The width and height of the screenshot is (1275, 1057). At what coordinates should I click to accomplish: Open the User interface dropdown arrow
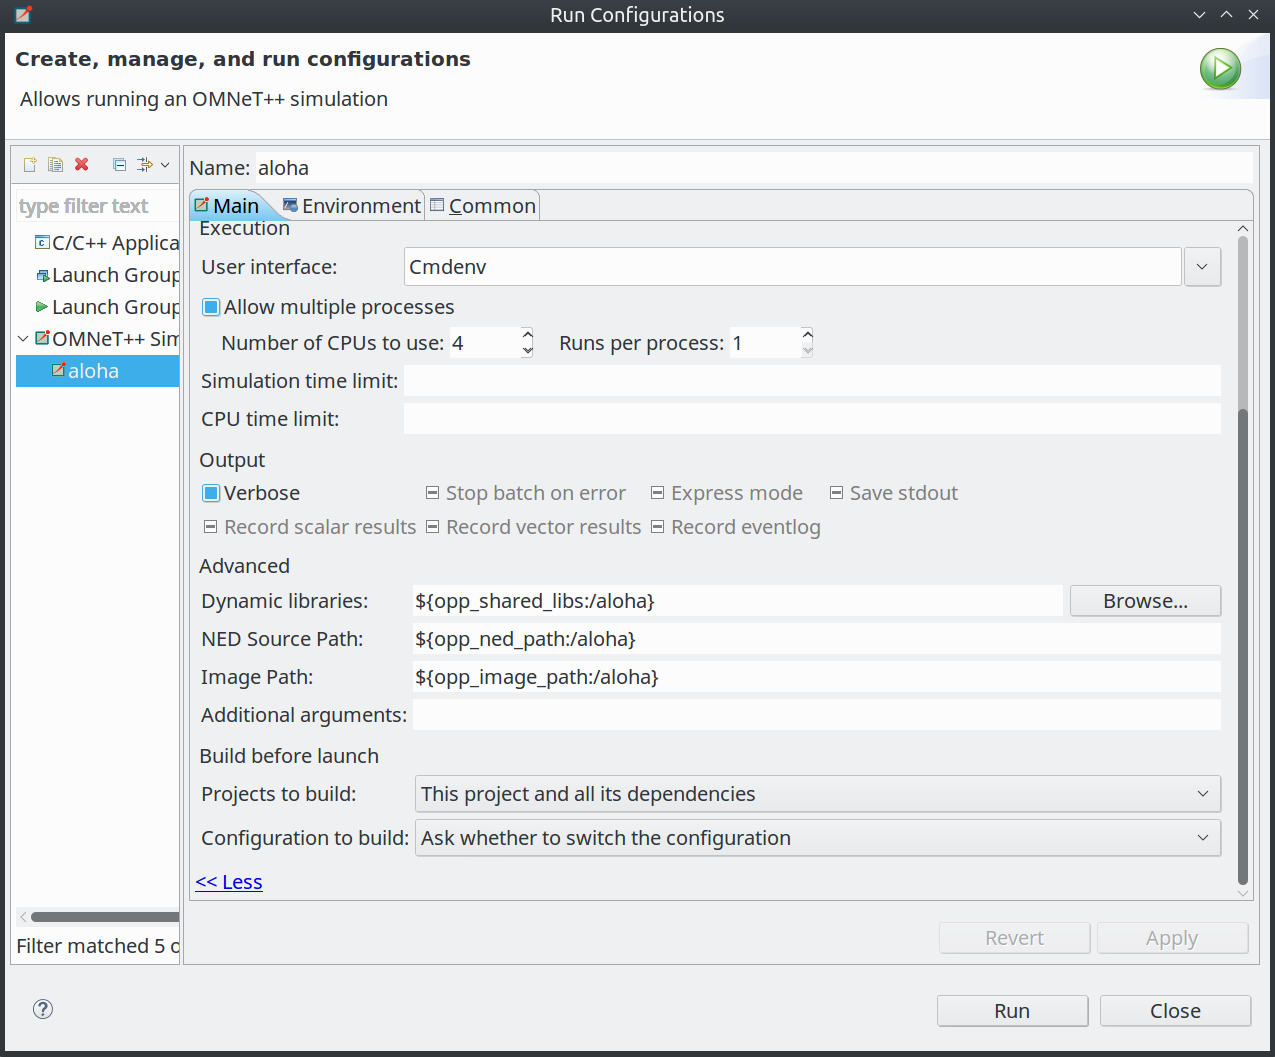click(1202, 267)
